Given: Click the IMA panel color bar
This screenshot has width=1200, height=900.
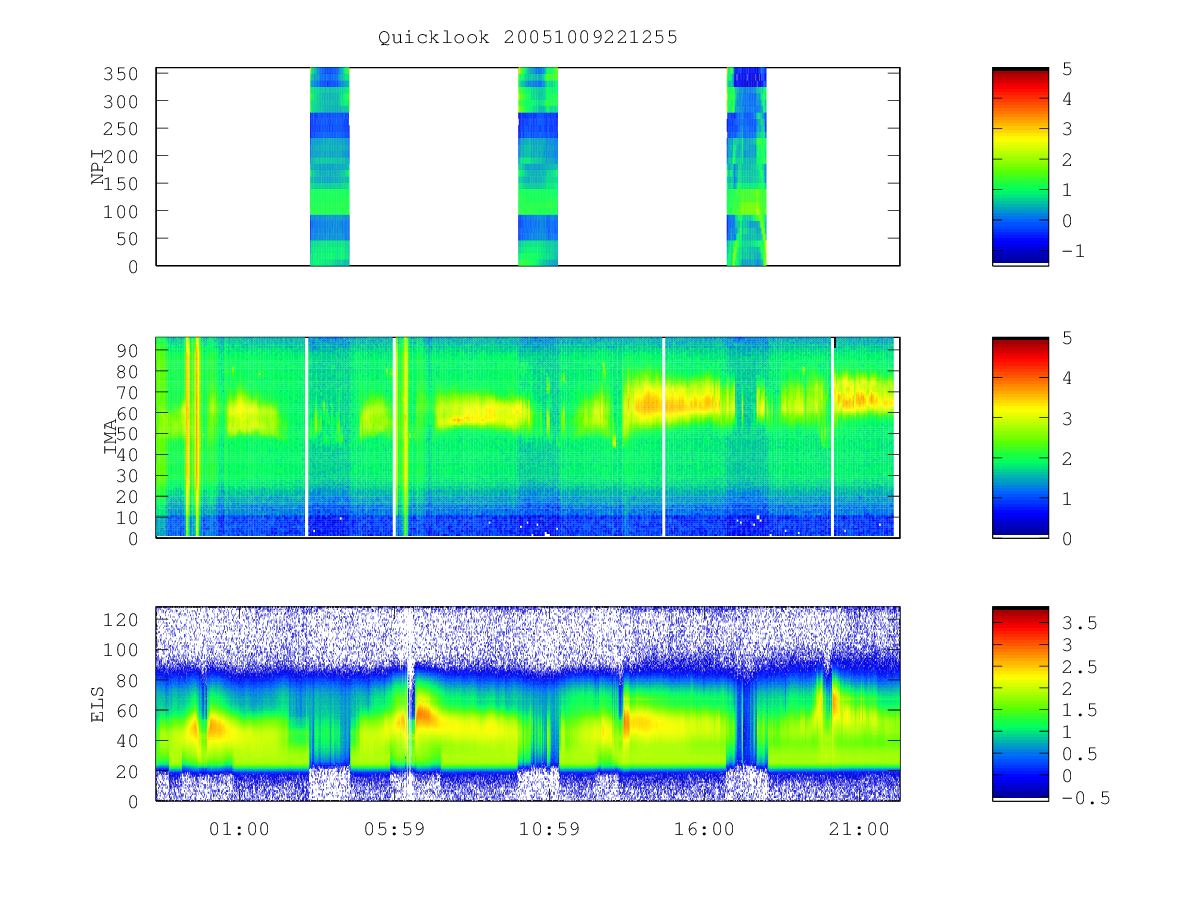Looking at the screenshot, I should pyautogui.click(x=1020, y=437).
